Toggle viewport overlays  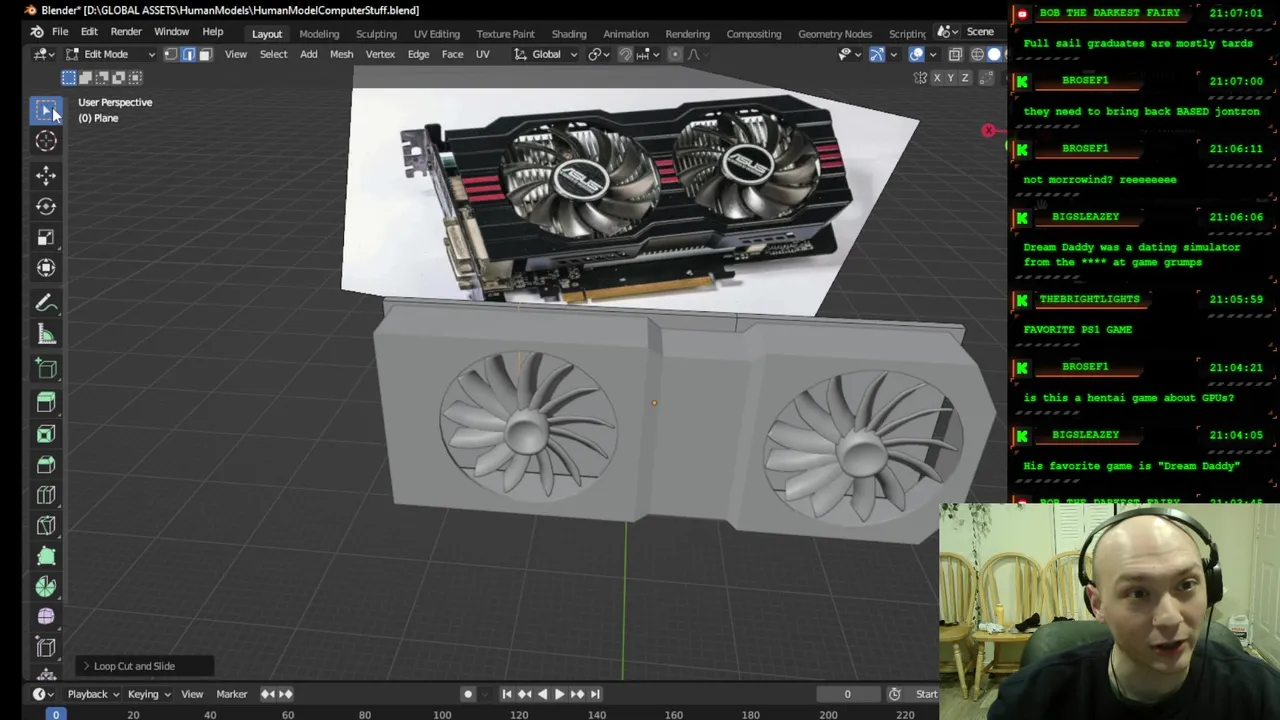pos(916,54)
